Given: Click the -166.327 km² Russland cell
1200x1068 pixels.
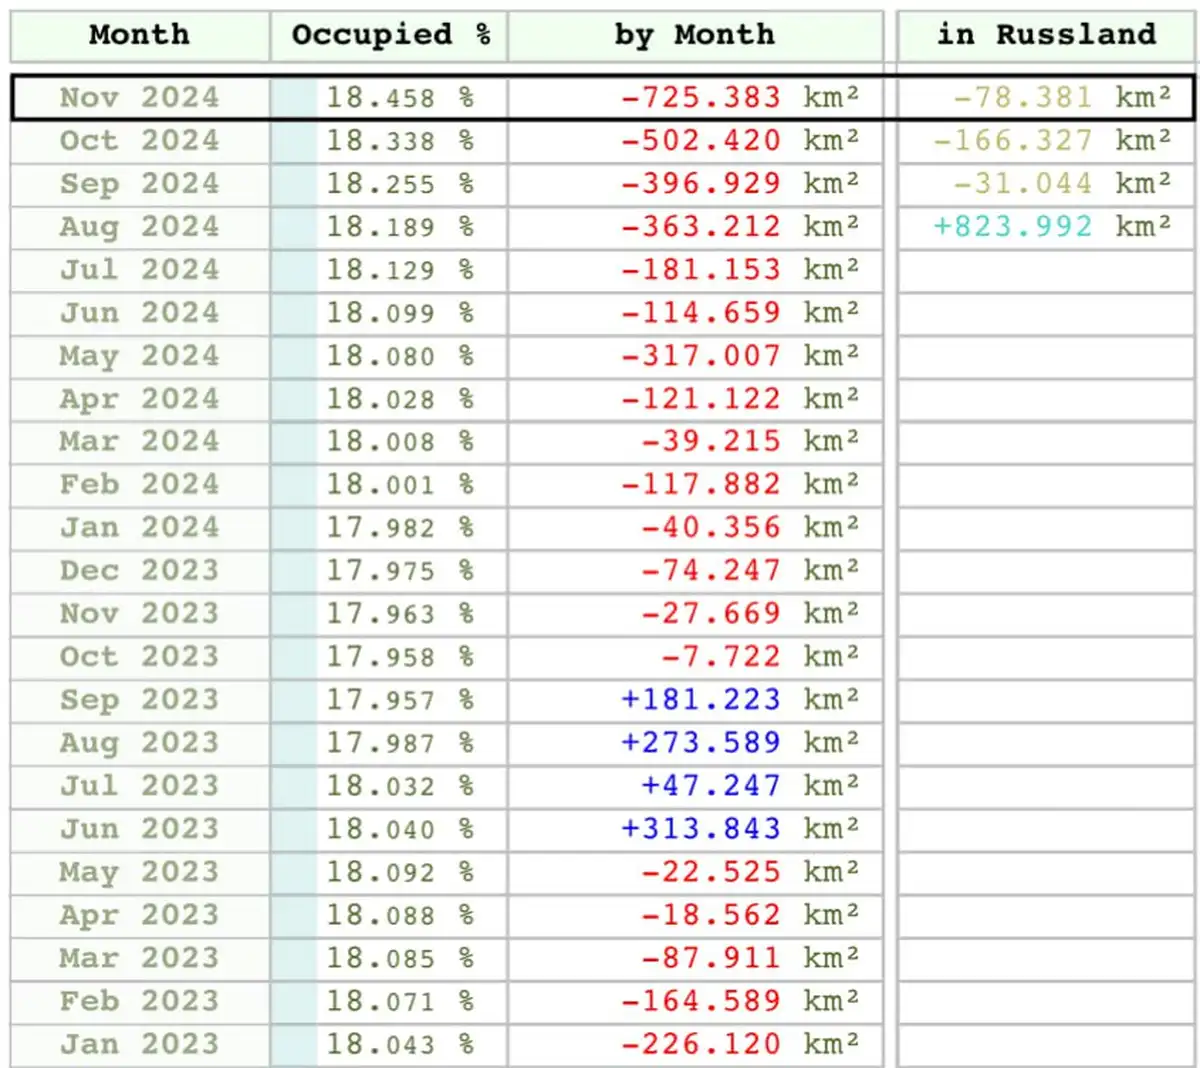Looking at the screenshot, I should (x=1051, y=141).
